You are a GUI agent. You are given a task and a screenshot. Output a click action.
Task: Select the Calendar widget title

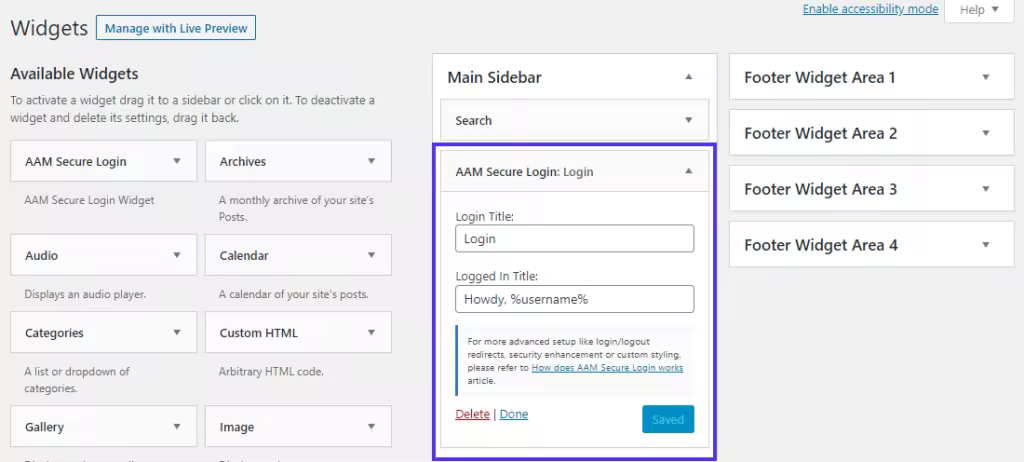[244, 256]
